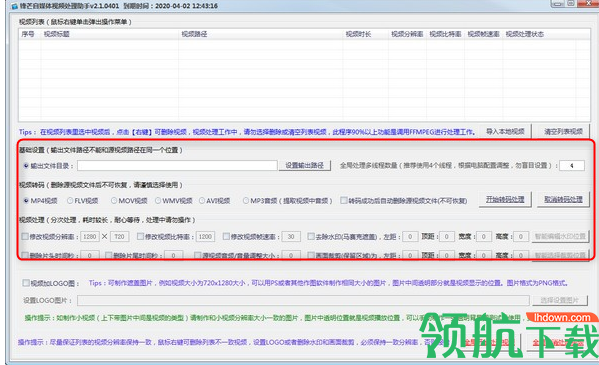Enable the 去除水印 mosaic checkbox
This screenshot has width=599, height=365.
pos(311,237)
